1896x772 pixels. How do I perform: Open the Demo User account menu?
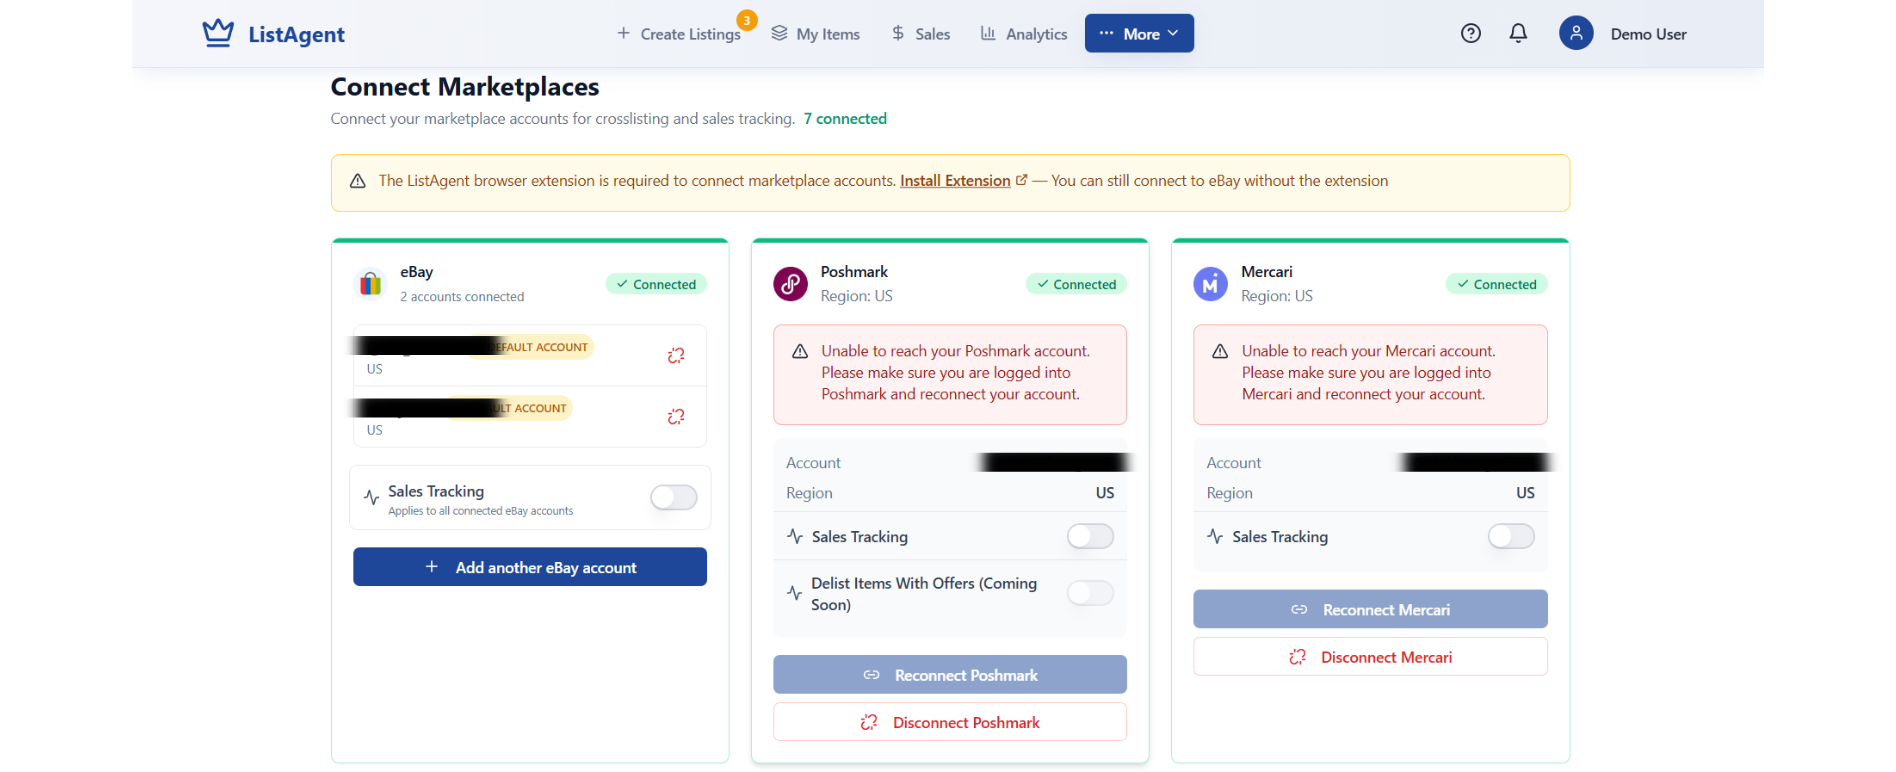point(1623,33)
